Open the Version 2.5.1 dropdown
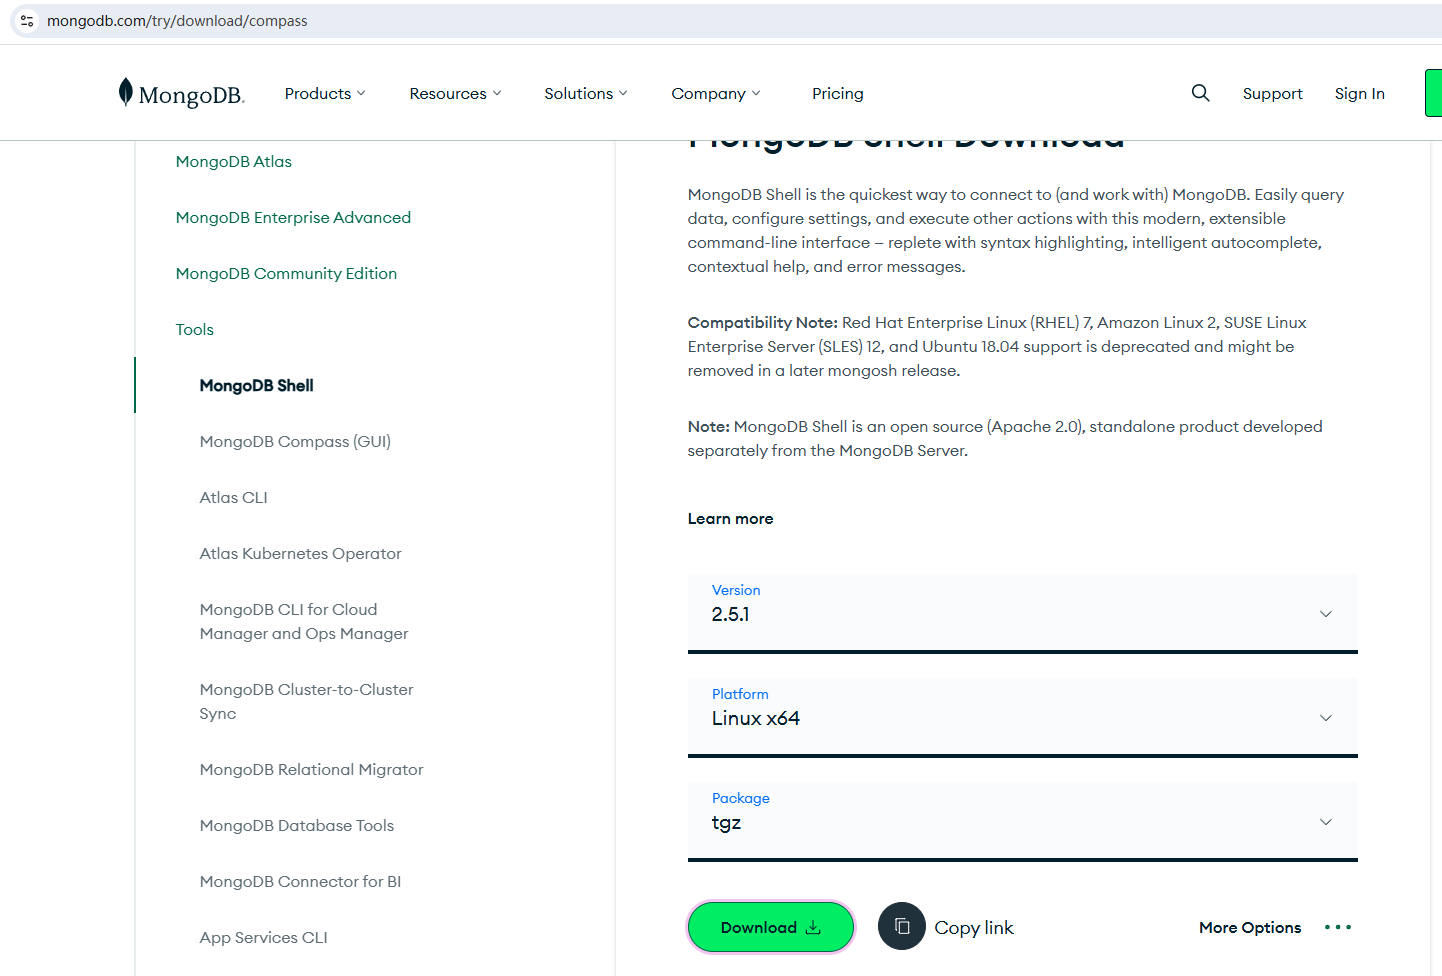This screenshot has height=976, width=1442. coord(1022,613)
